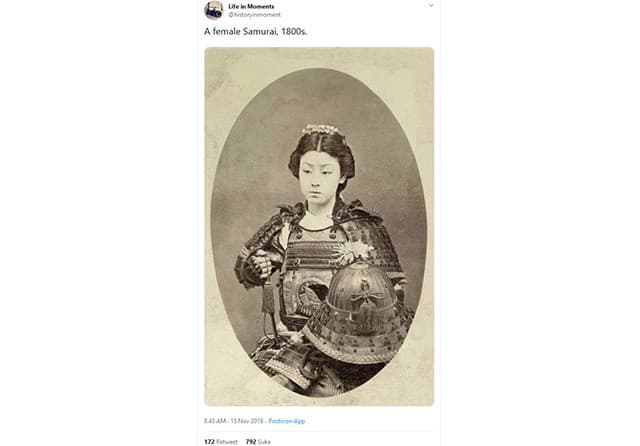Select the 'A female Samurai, 1800s.' tweet text

(256, 31)
